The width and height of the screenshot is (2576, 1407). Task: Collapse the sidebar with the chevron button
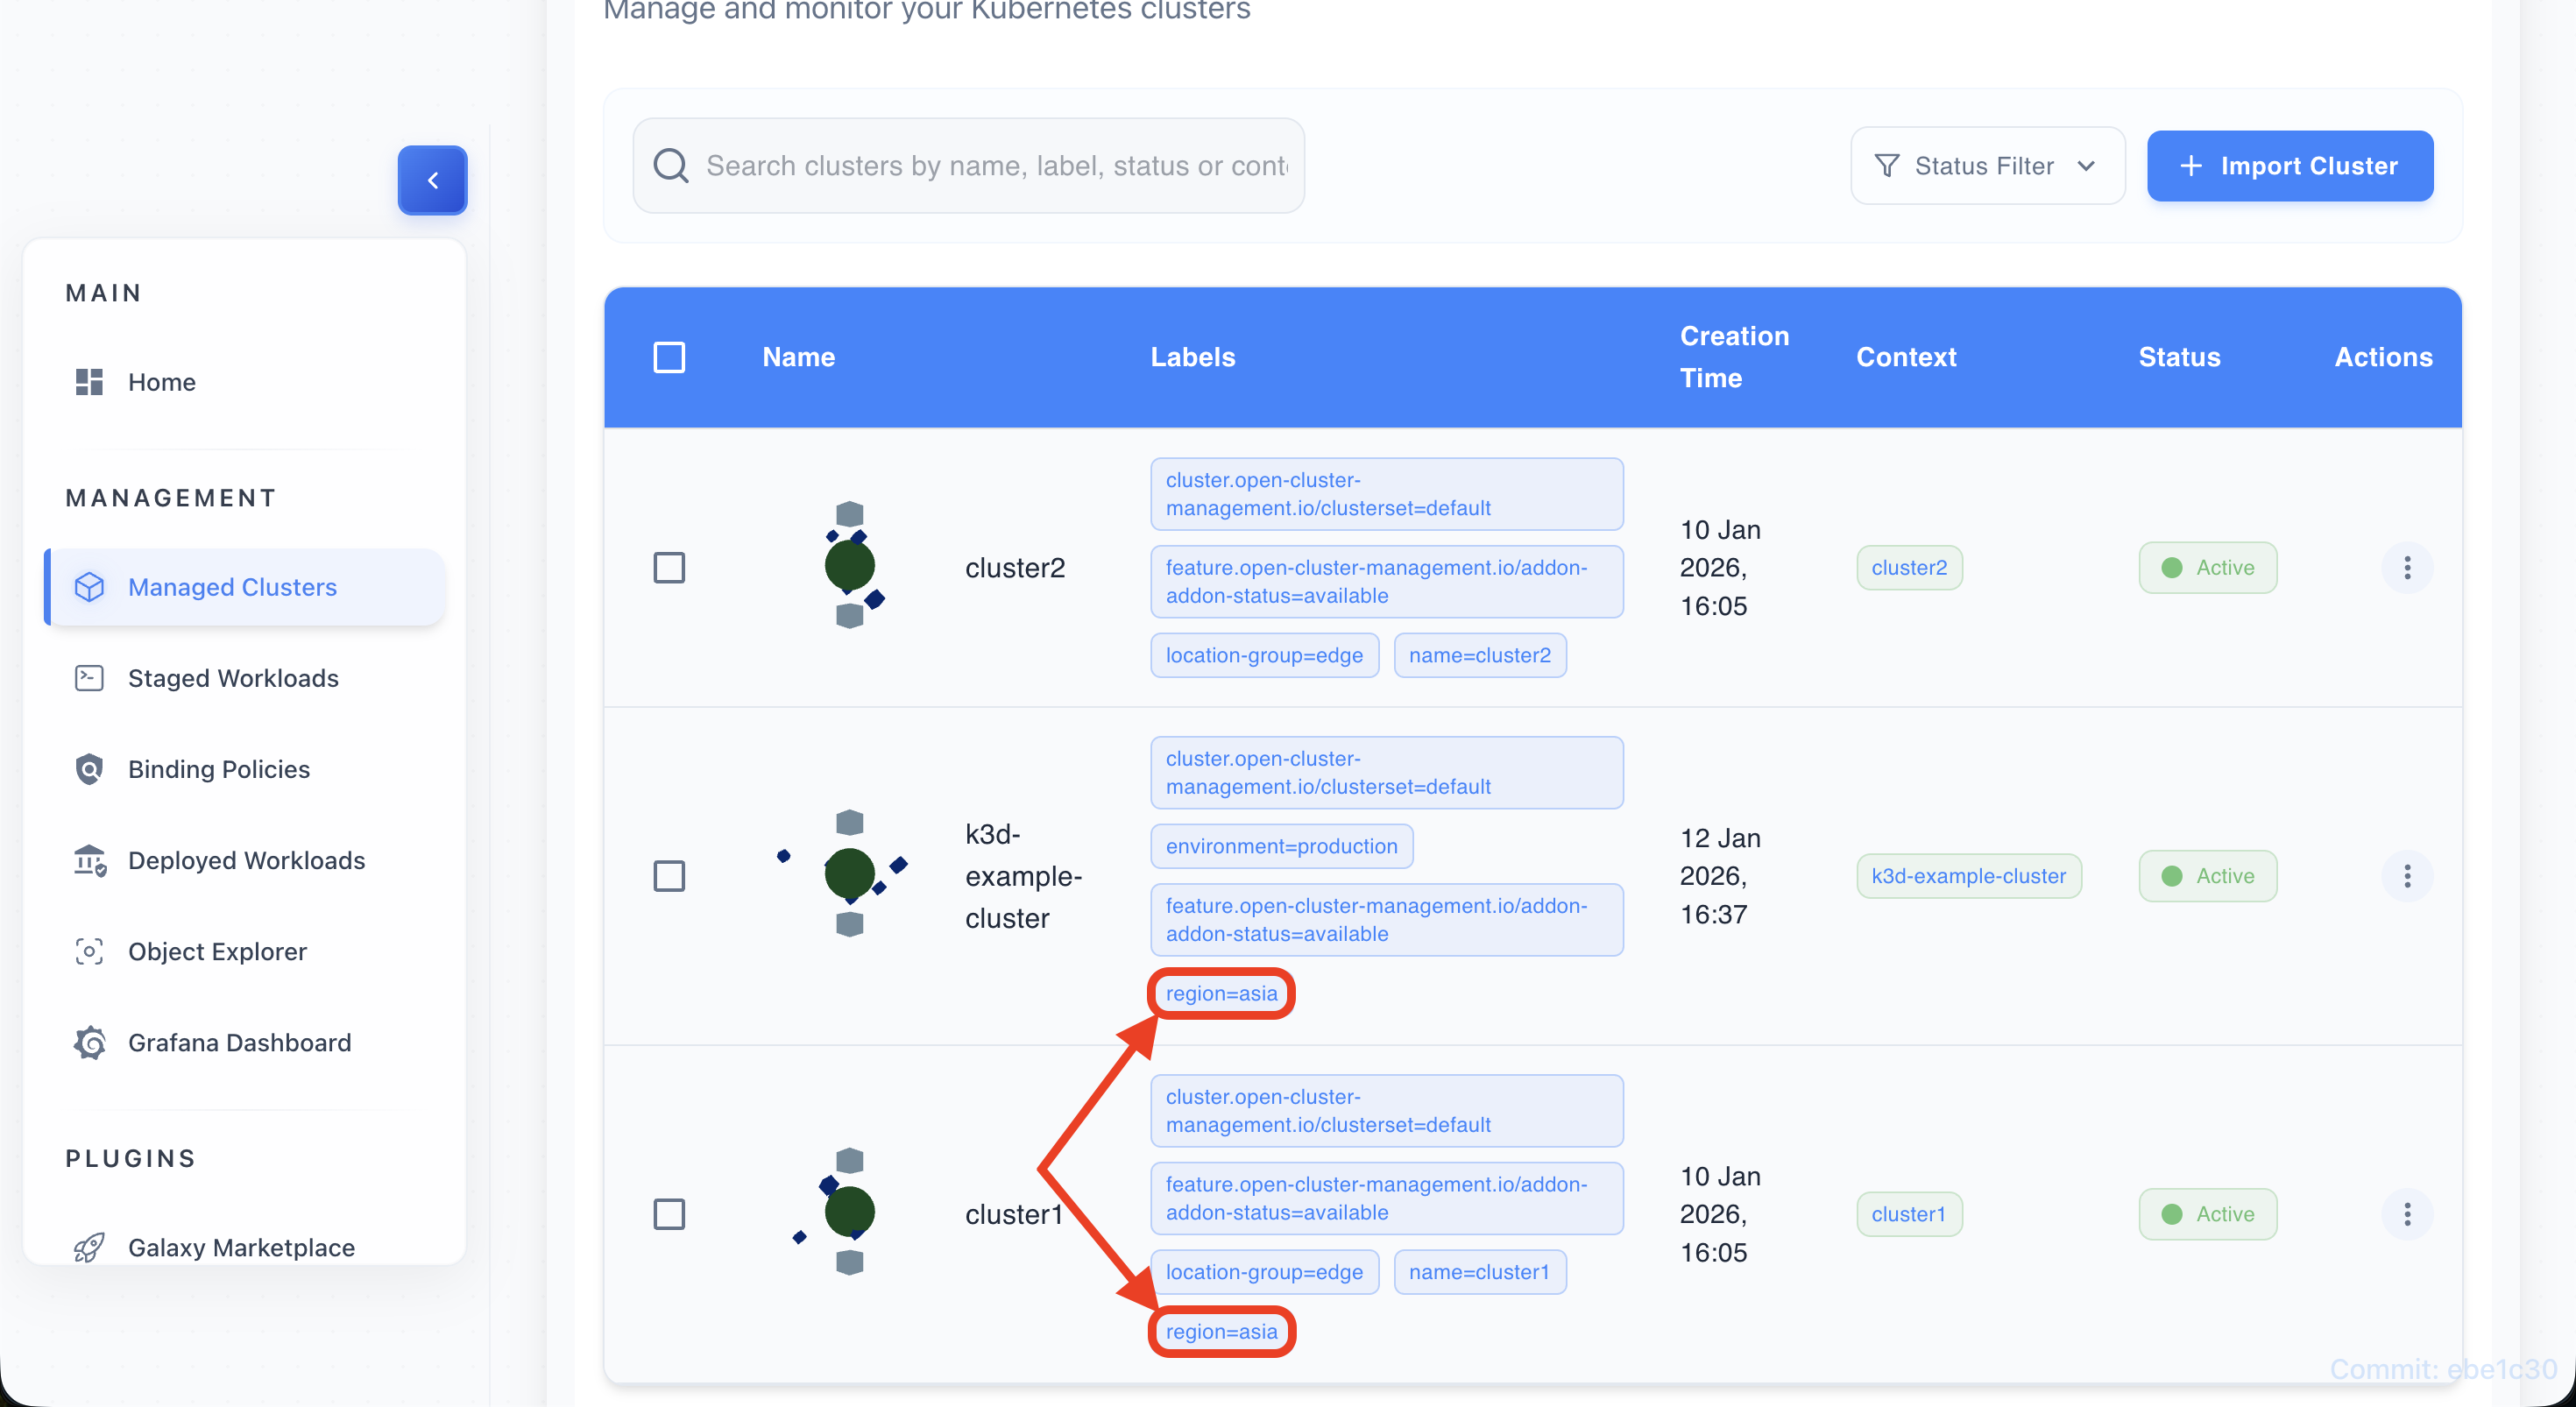pos(432,180)
